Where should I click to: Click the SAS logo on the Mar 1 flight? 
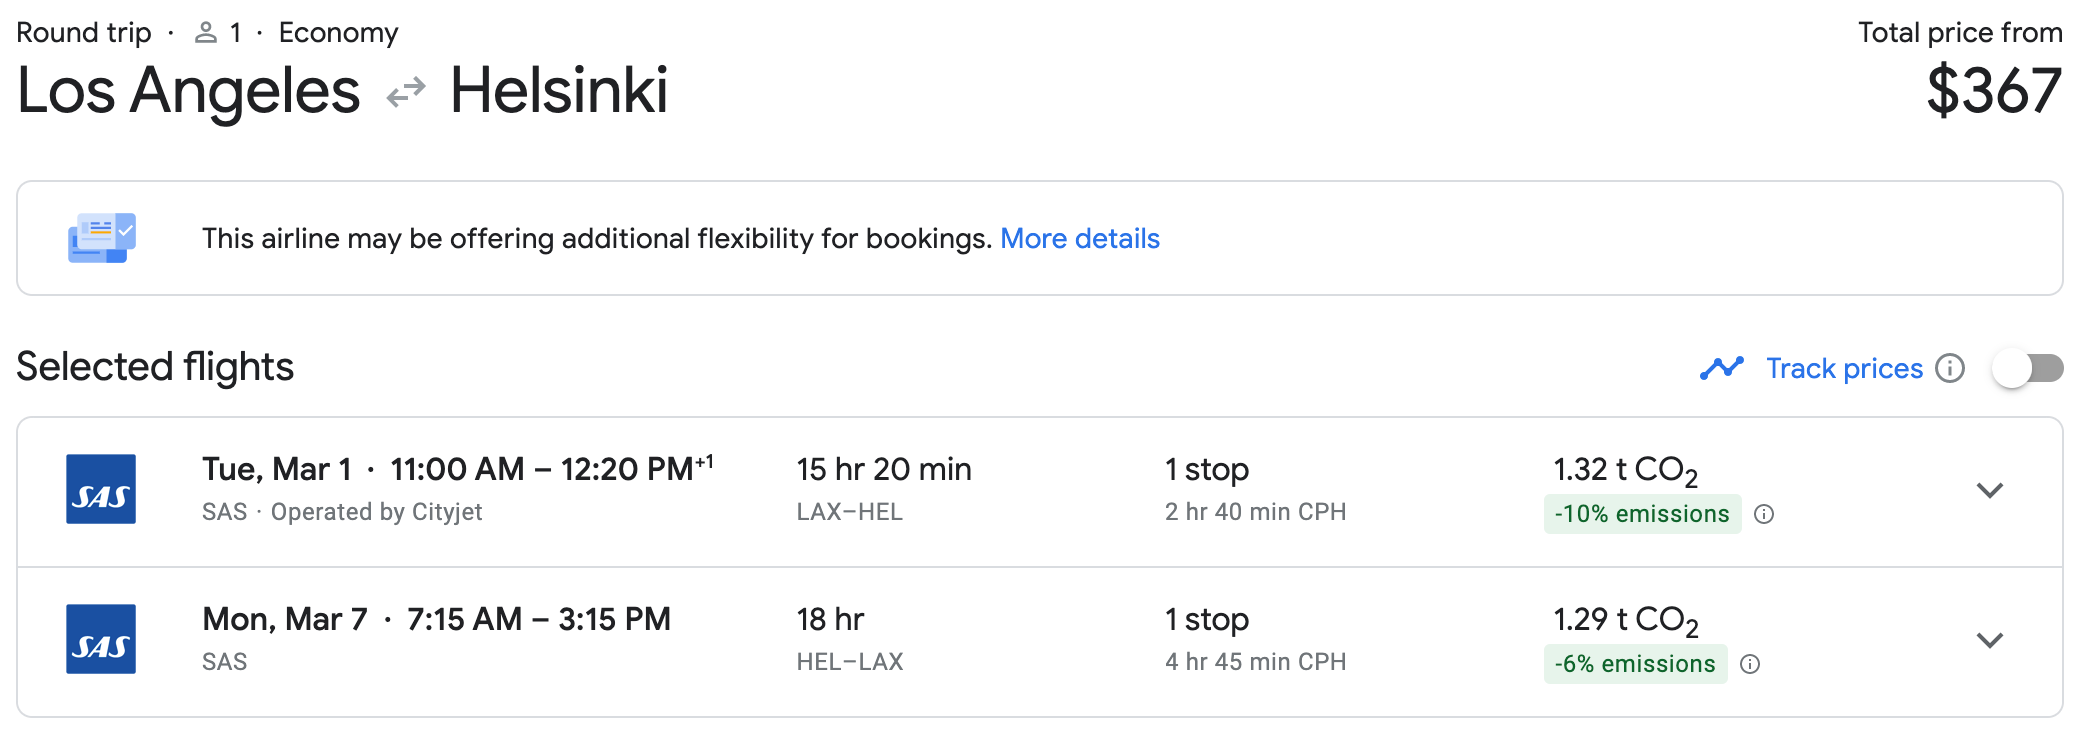101,489
